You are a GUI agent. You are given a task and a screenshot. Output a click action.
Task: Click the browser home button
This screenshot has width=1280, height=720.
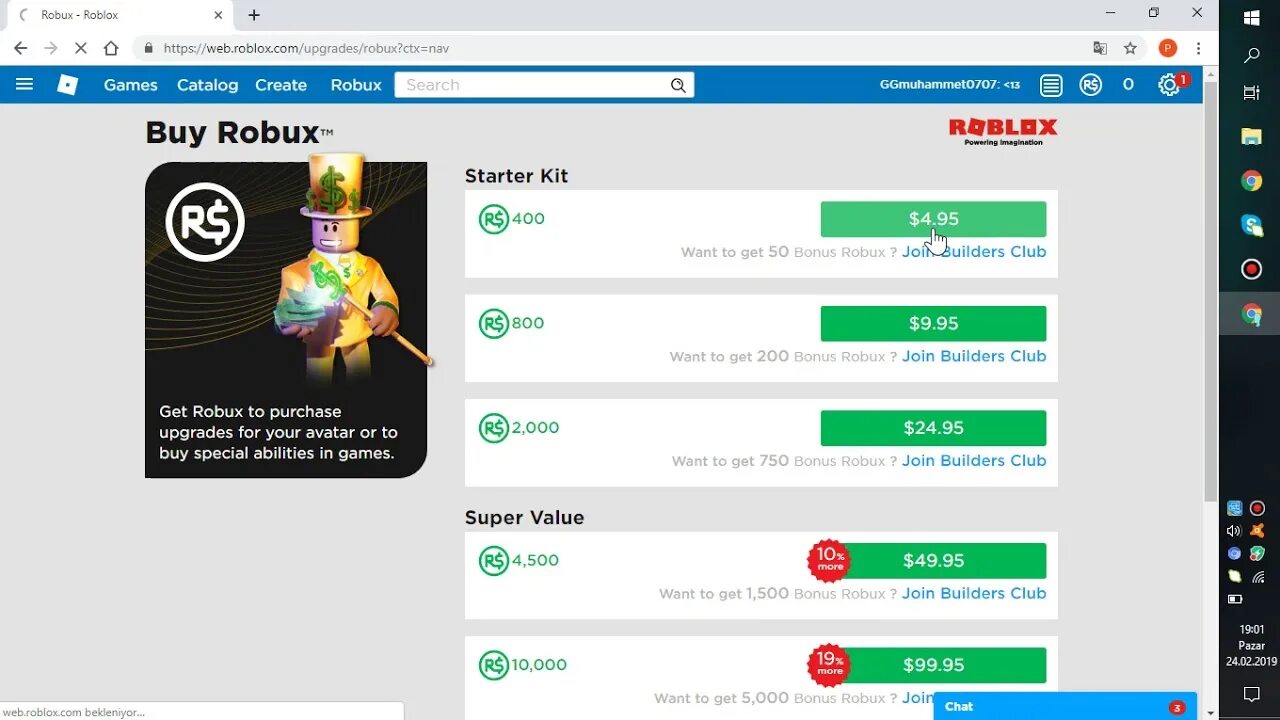pyautogui.click(x=111, y=48)
